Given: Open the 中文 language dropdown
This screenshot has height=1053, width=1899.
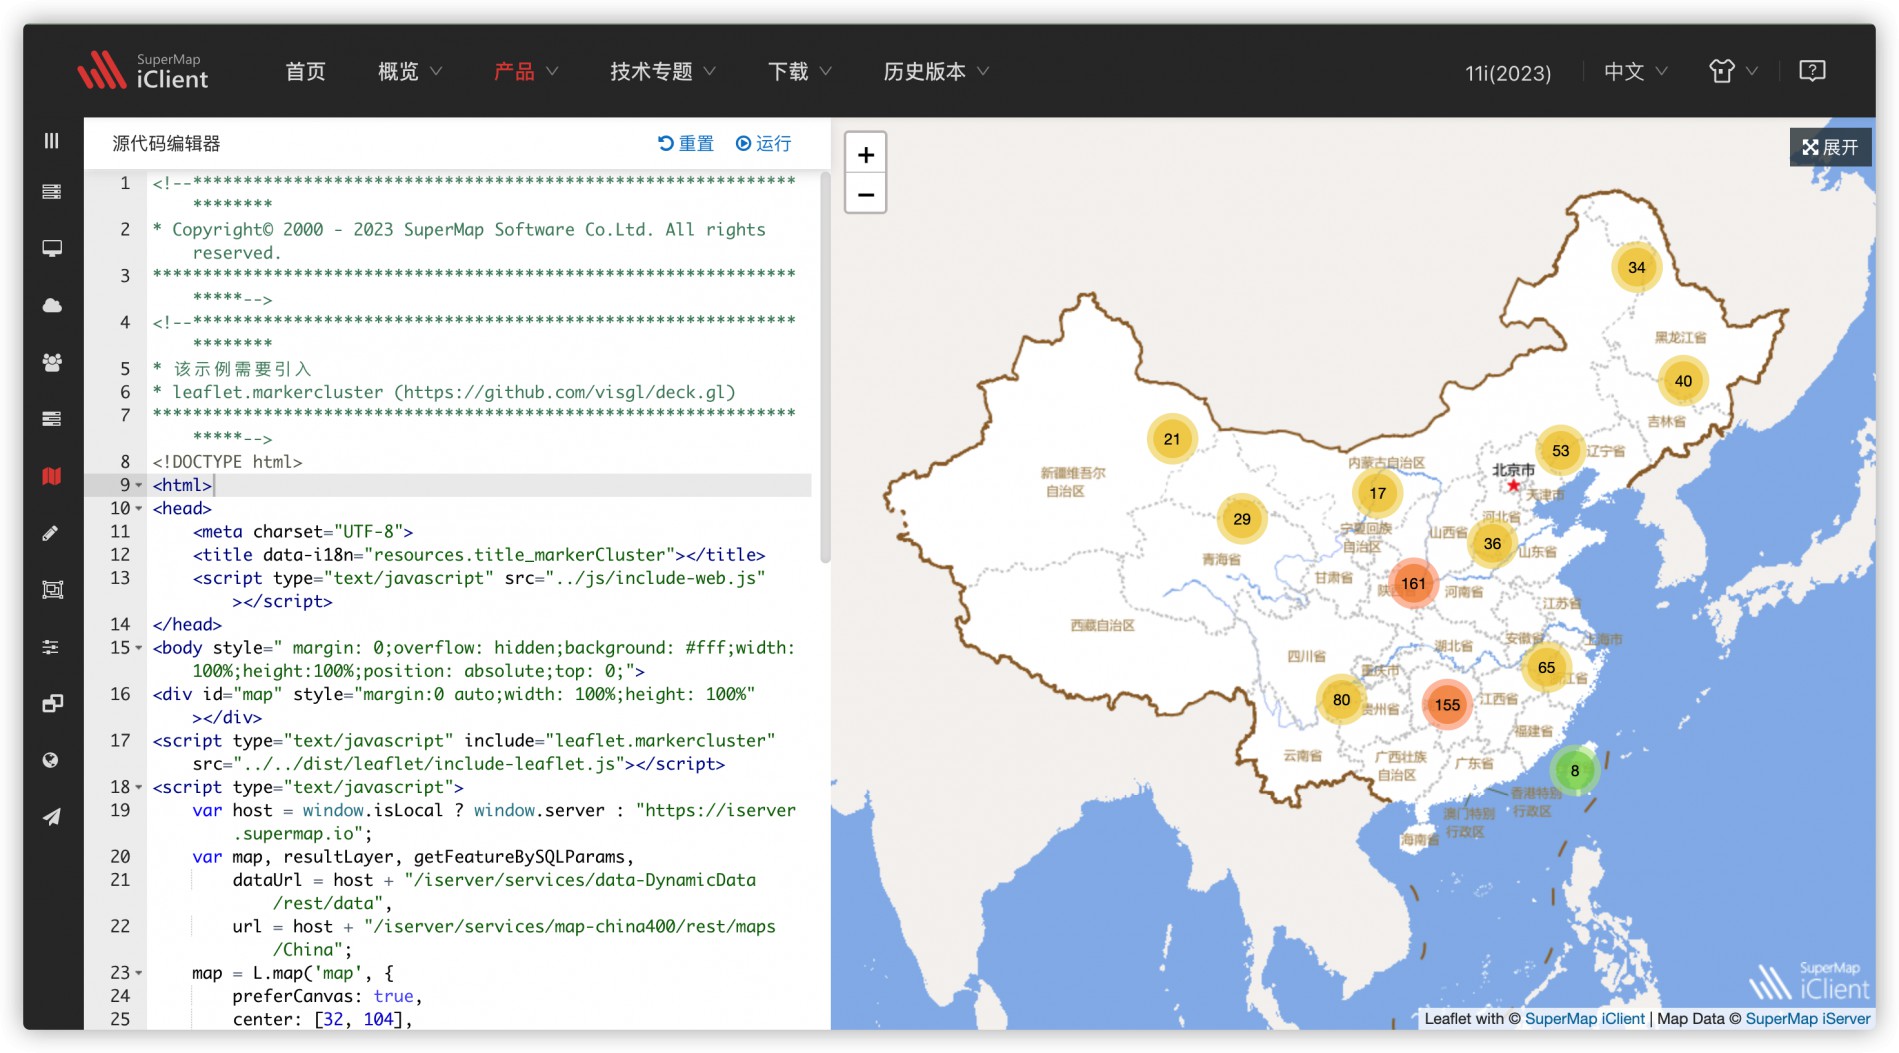Looking at the screenshot, I should point(1636,71).
